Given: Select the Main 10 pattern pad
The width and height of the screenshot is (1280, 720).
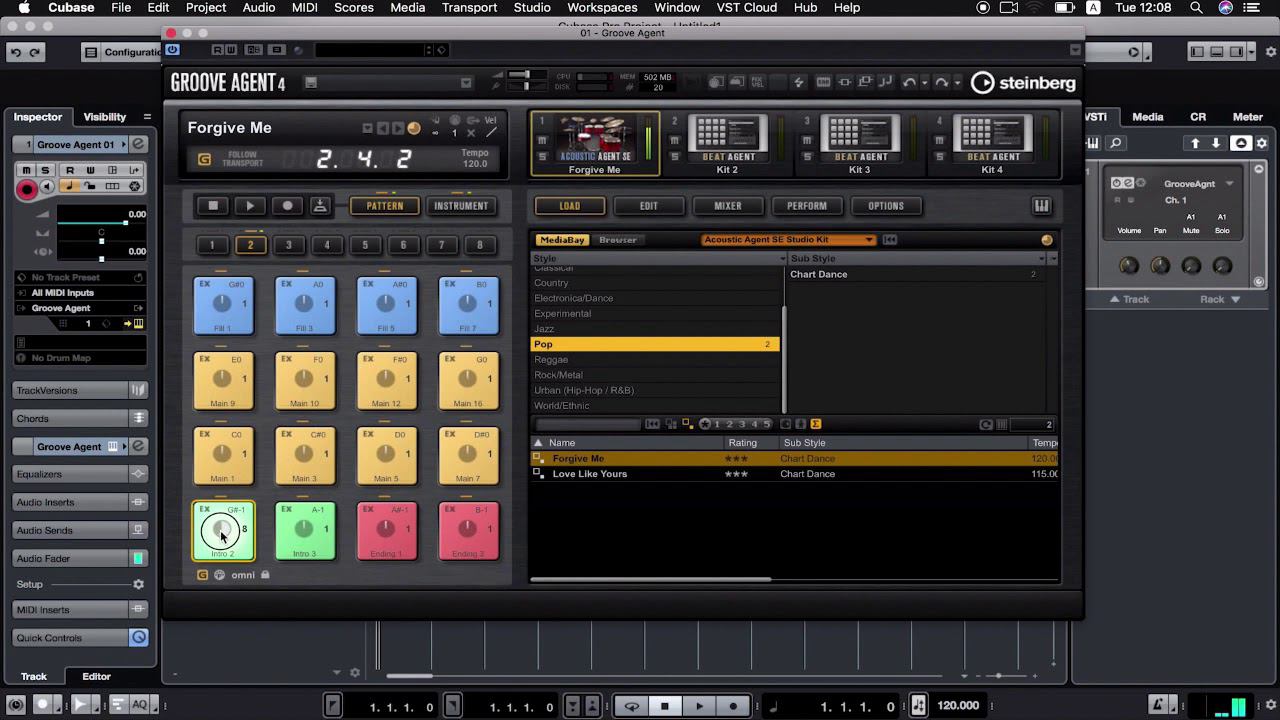Looking at the screenshot, I should (304, 380).
